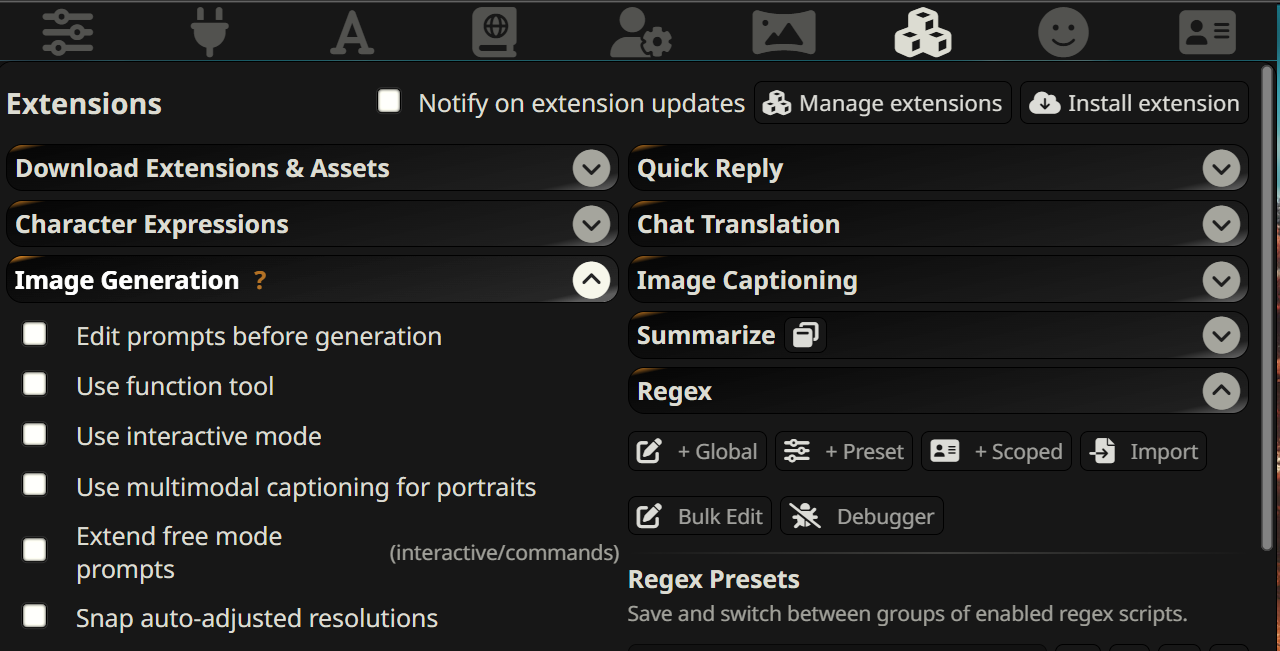1280x651 pixels.
Task: Open the API Connections plug icon
Action: point(210,31)
